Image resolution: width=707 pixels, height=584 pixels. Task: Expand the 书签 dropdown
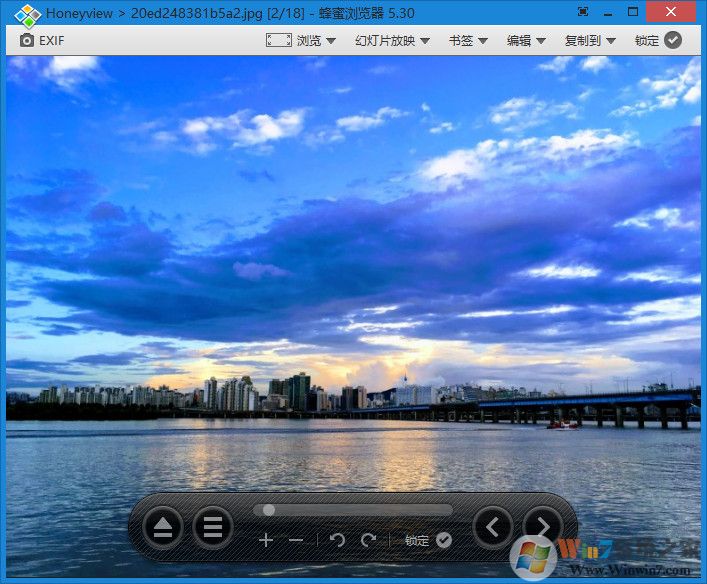click(467, 40)
